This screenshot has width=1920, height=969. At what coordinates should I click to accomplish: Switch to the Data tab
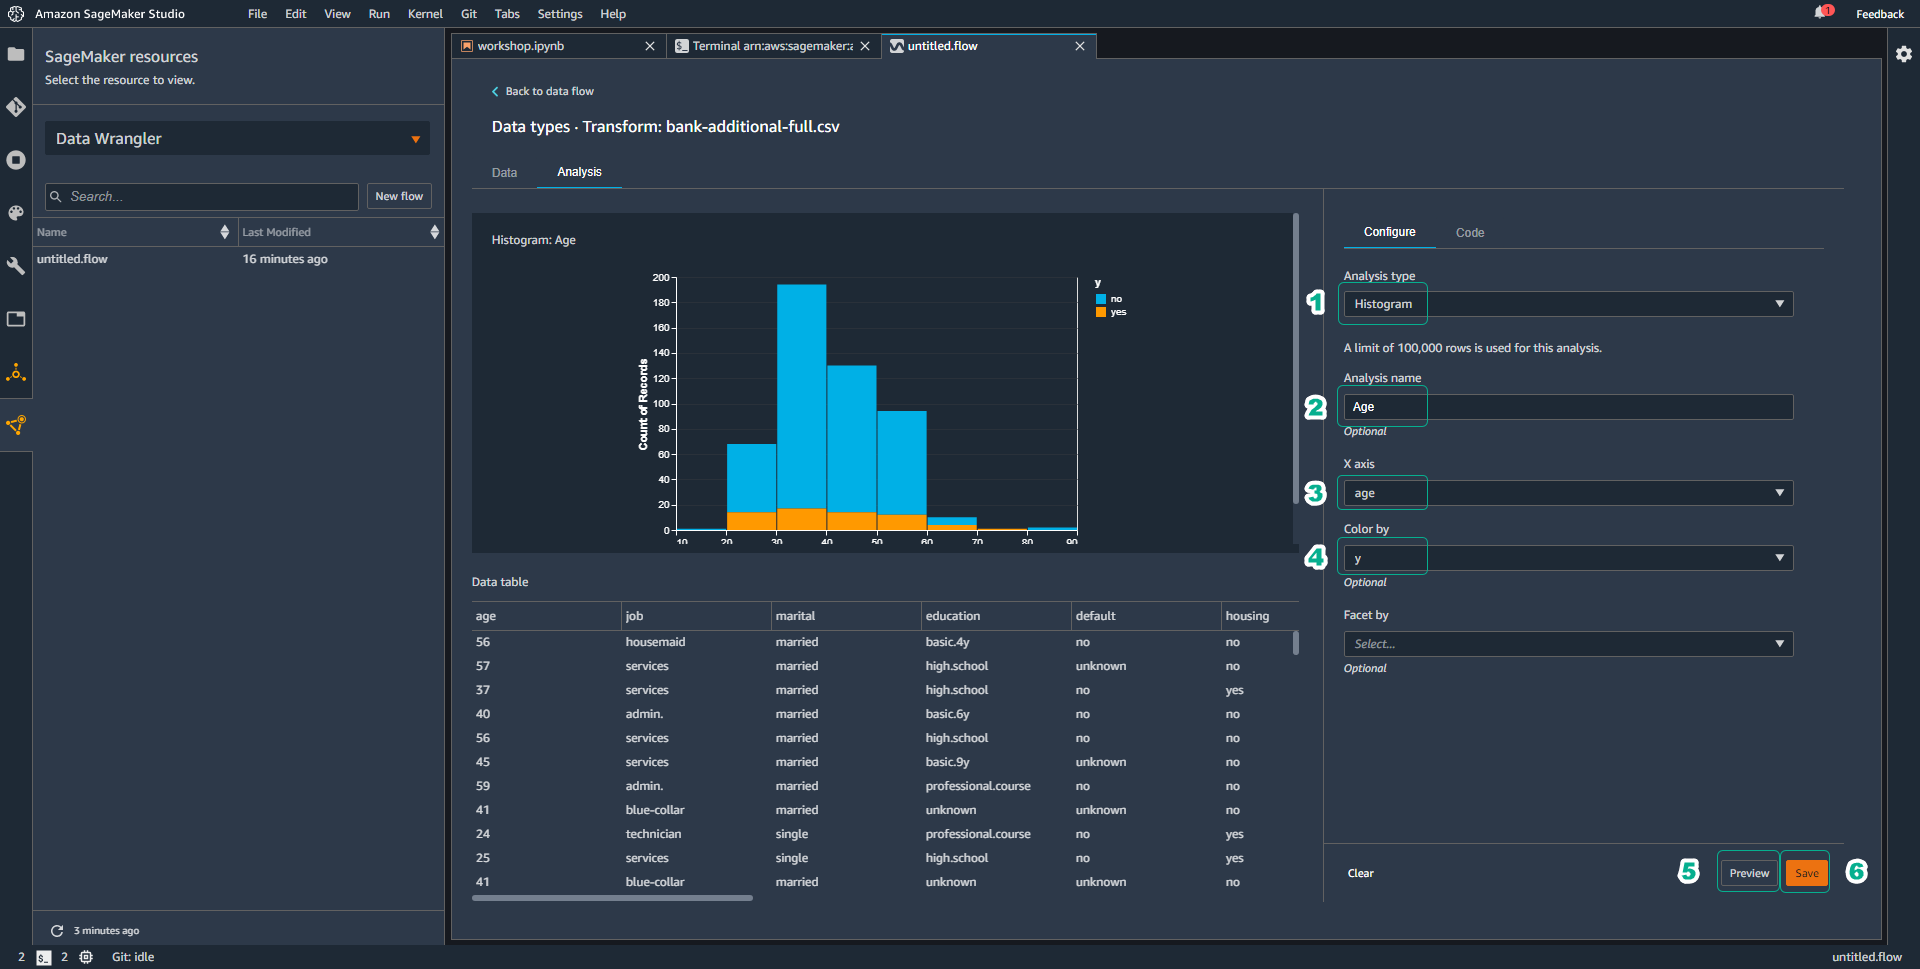[x=504, y=173]
